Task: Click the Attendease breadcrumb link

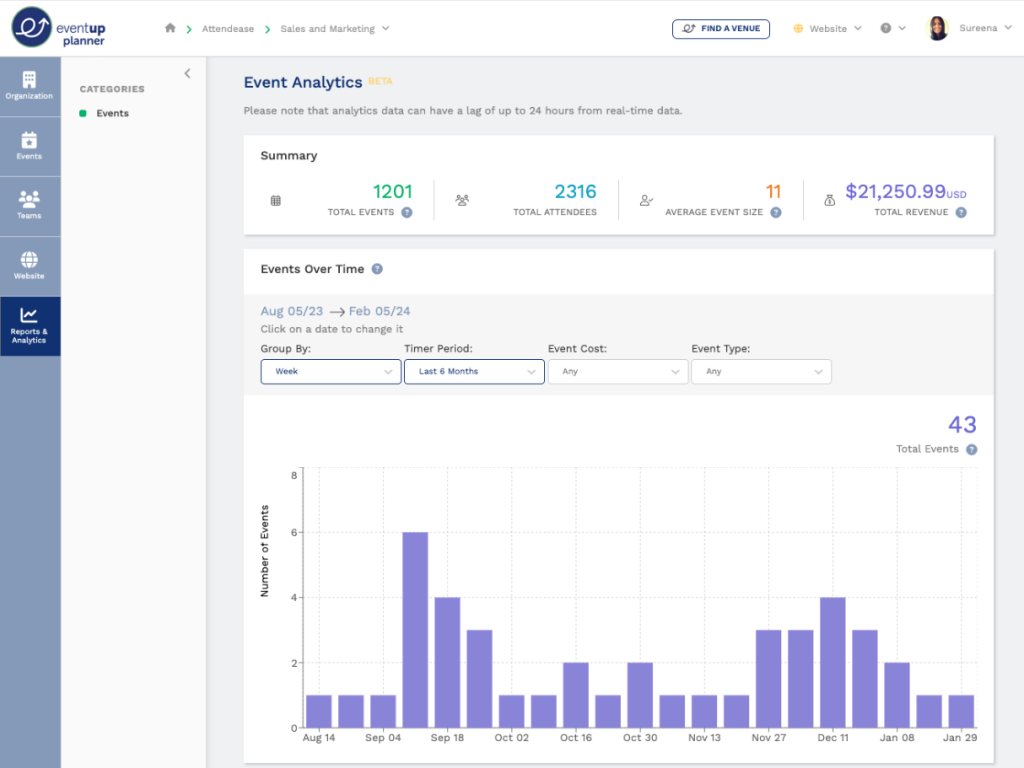Action: [x=228, y=29]
